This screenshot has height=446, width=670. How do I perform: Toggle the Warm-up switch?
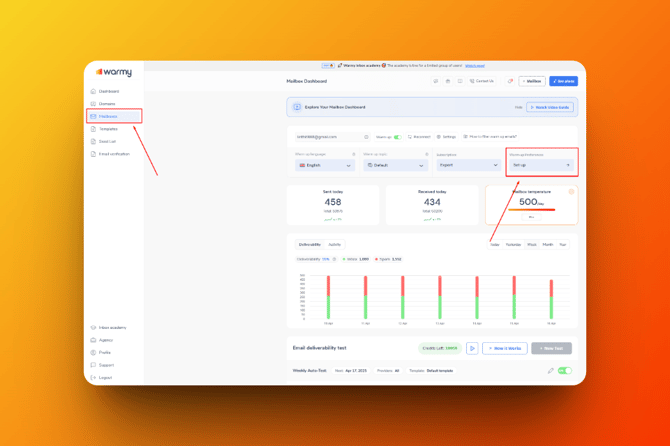(397, 137)
